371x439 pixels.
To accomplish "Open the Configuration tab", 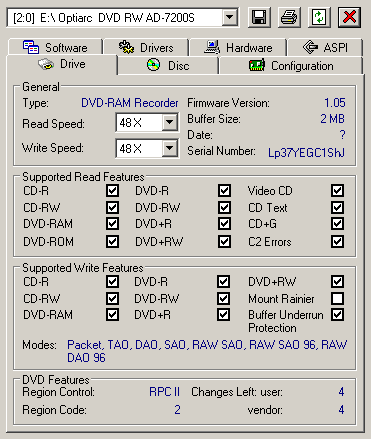I will coord(291,65).
